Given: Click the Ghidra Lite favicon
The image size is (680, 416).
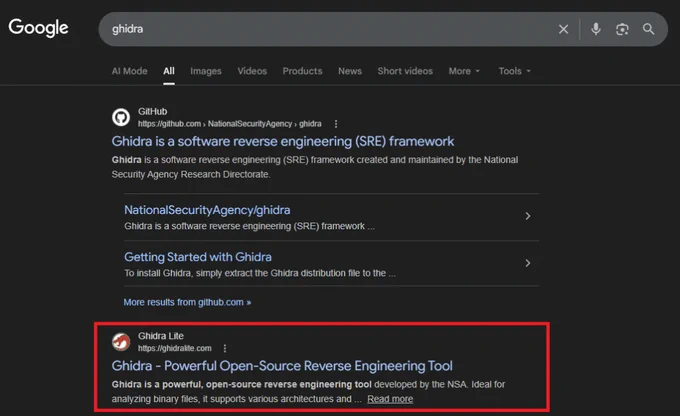Looking at the screenshot, I should click(121, 342).
